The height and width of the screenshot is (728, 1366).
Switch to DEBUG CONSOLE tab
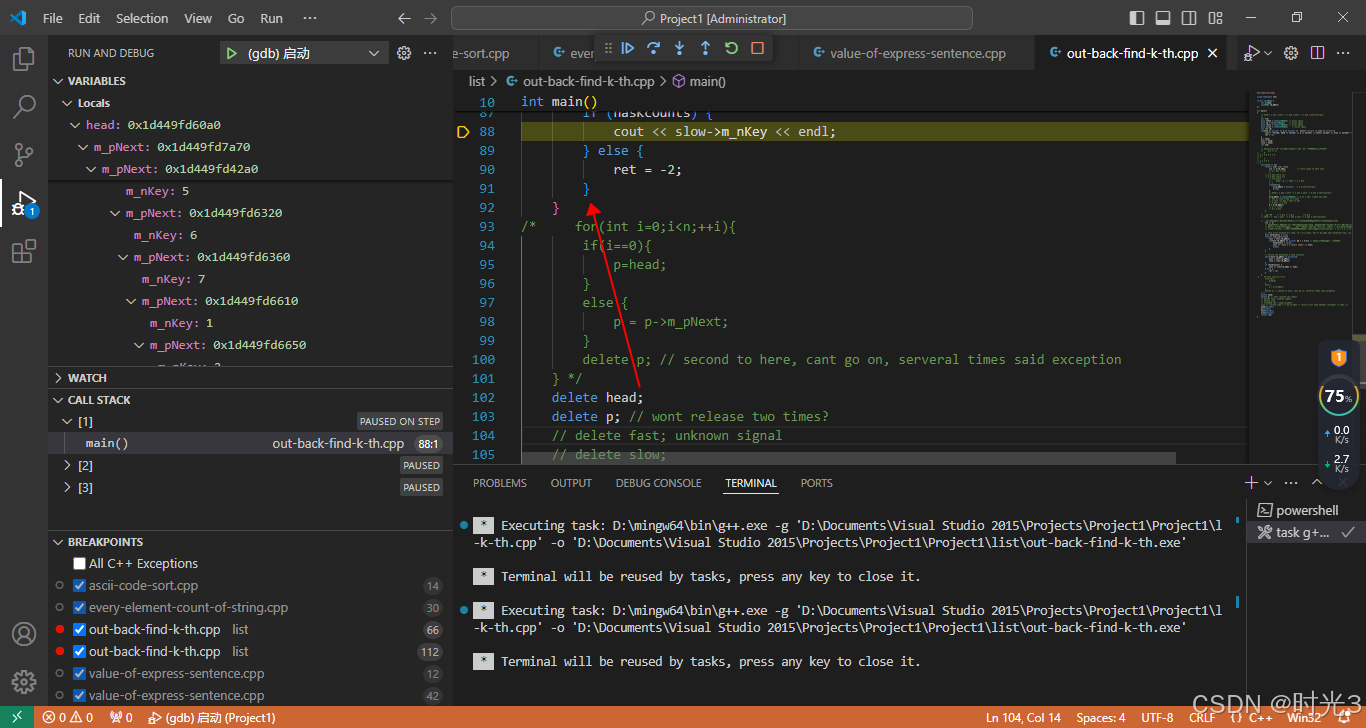[658, 483]
